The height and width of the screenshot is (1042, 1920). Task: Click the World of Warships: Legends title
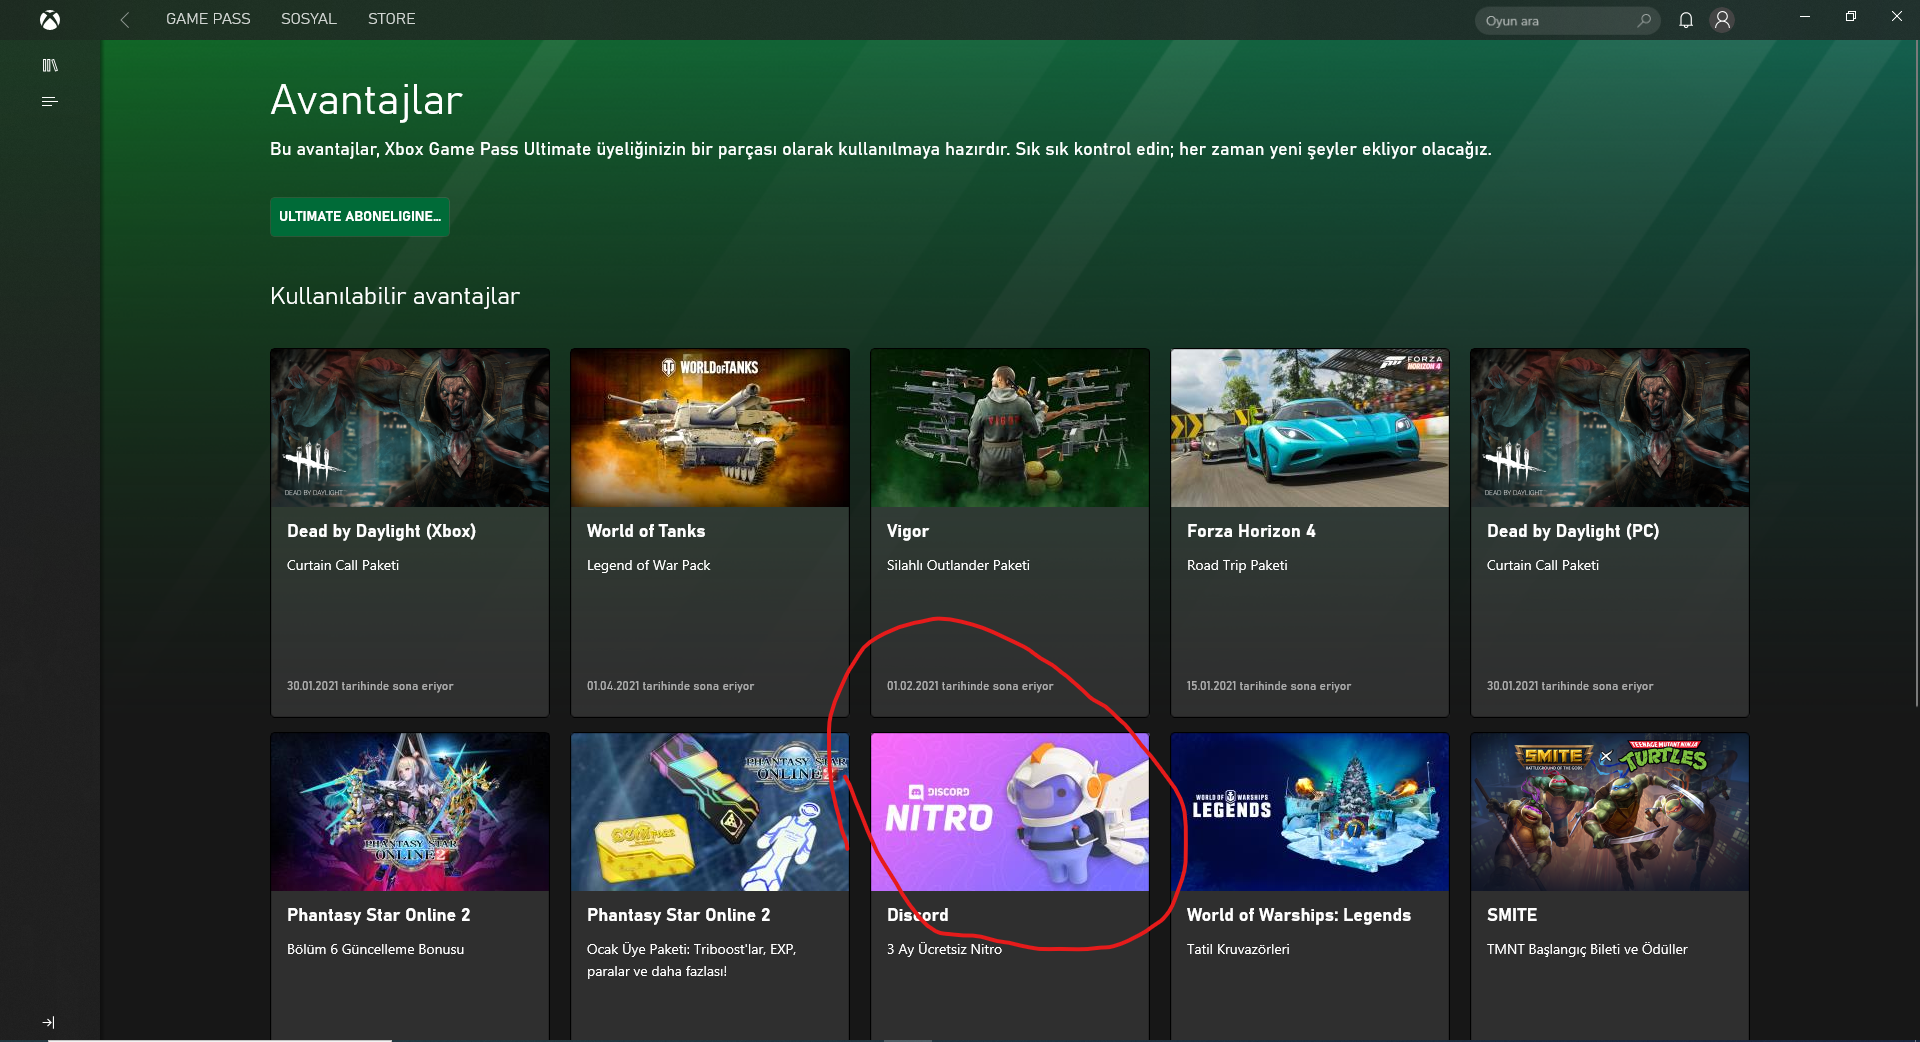(x=1299, y=915)
